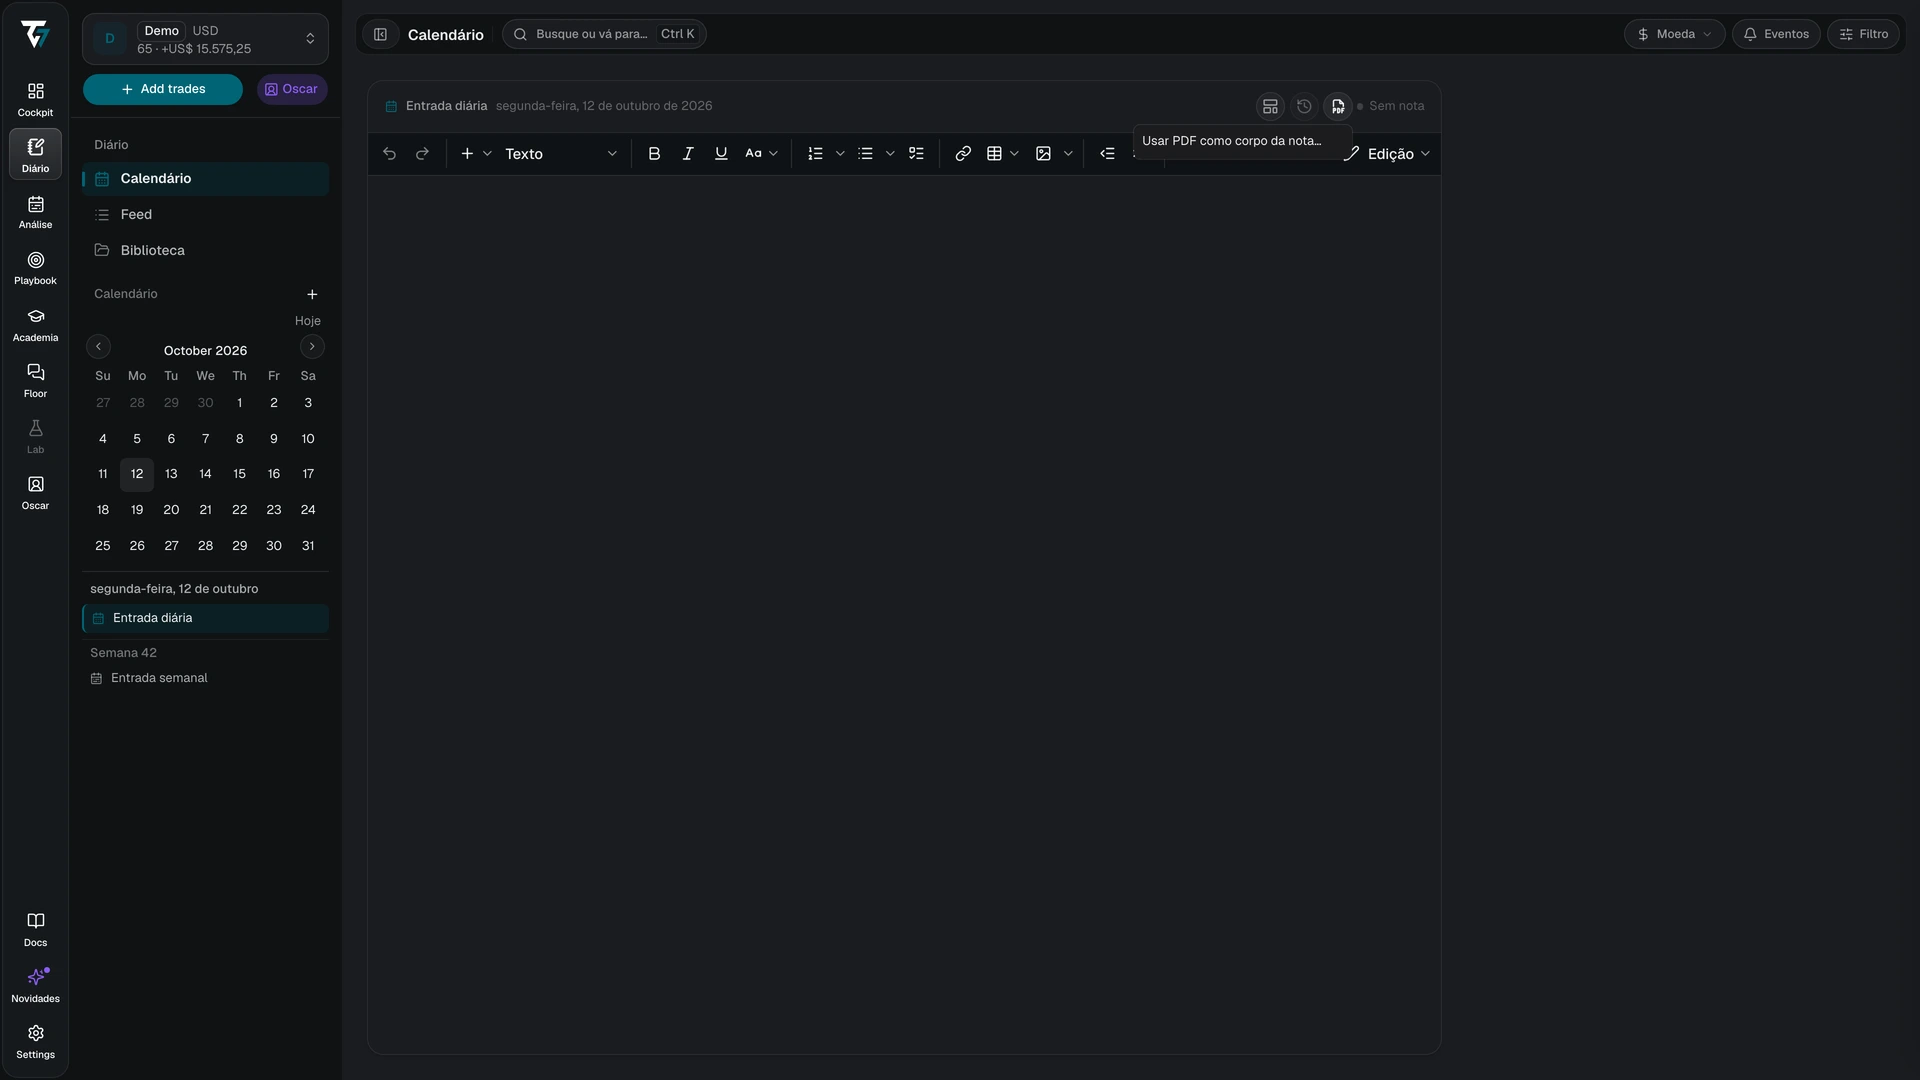The width and height of the screenshot is (1920, 1080).
Task: Open the Análise section
Action: 35,212
